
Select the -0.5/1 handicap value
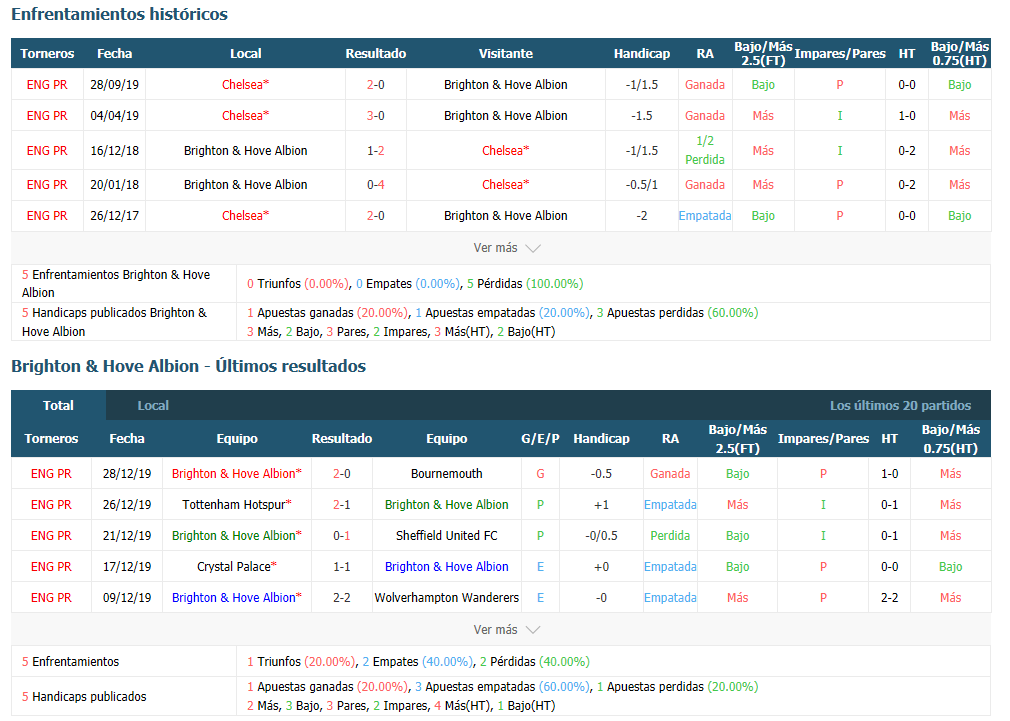(642, 184)
